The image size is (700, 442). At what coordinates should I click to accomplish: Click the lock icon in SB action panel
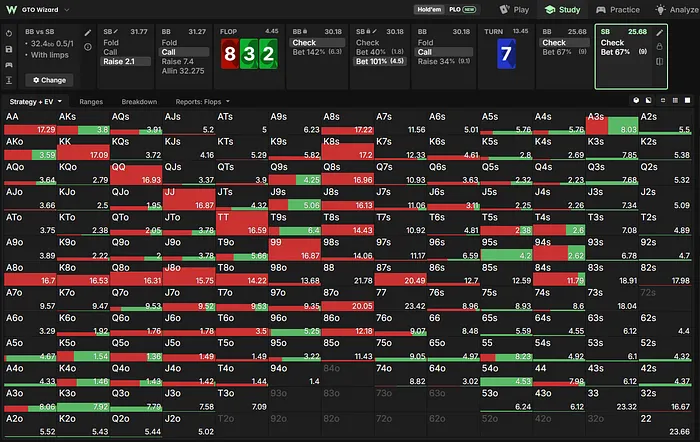pyautogui.click(x=659, y=46)
